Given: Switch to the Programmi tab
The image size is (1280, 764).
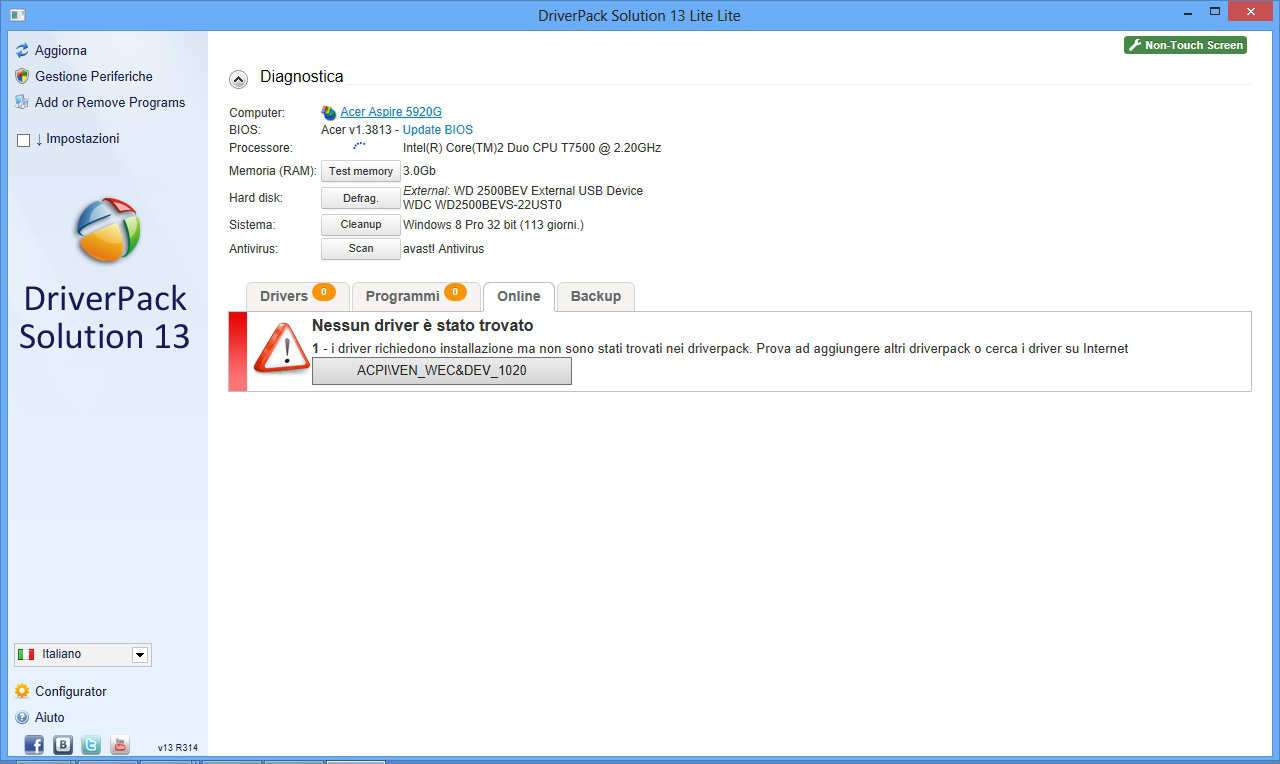Looking at the screenshot, I should [416, 296].
